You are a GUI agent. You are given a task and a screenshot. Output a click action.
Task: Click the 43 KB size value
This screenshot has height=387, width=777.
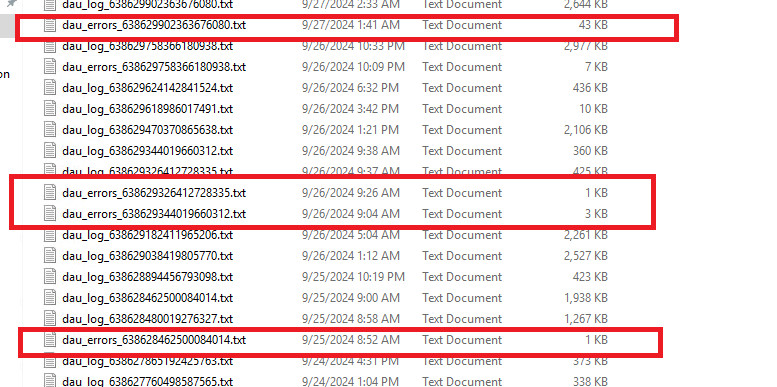point(593,25)
